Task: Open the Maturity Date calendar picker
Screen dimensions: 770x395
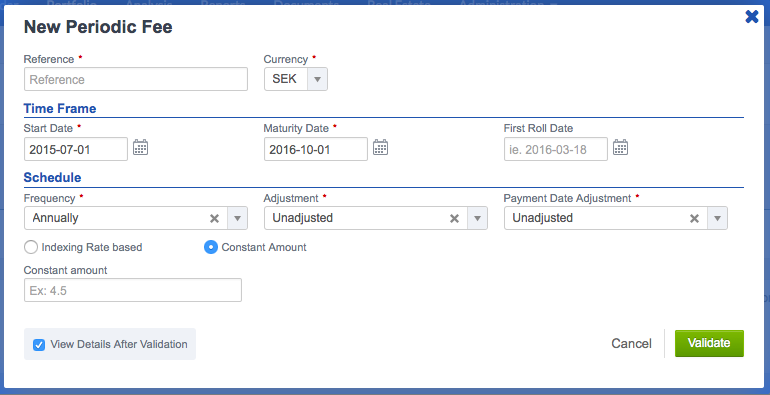Action: 381,147
